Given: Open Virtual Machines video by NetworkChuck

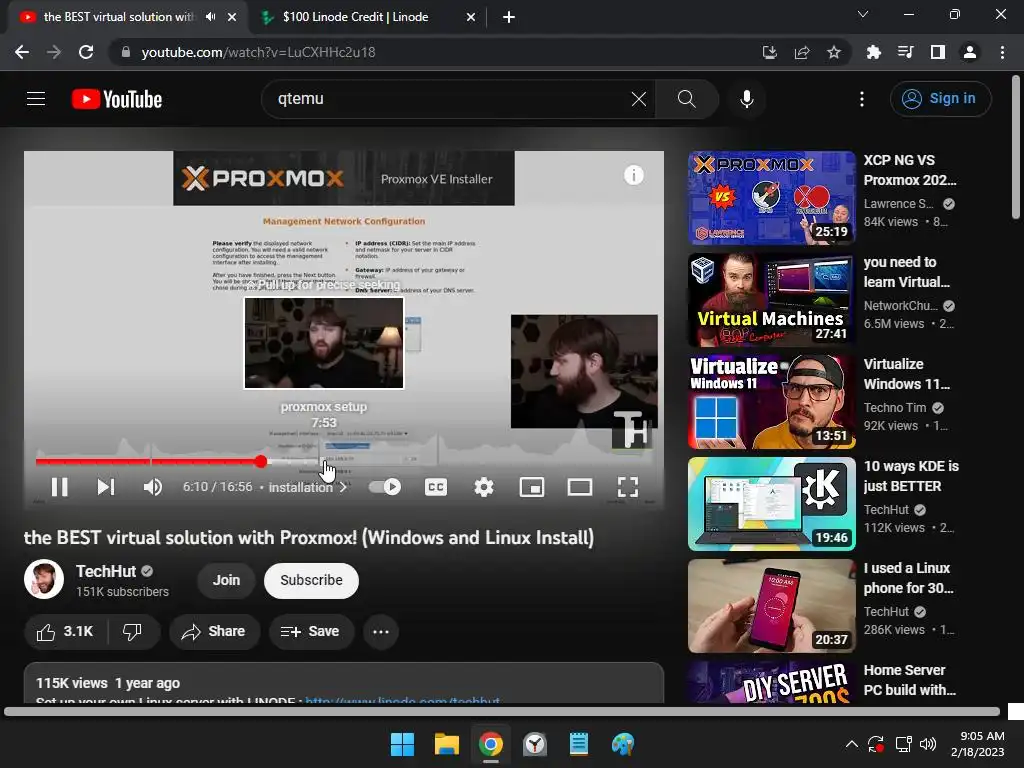Looking at the screenshot, I should 771,300.
